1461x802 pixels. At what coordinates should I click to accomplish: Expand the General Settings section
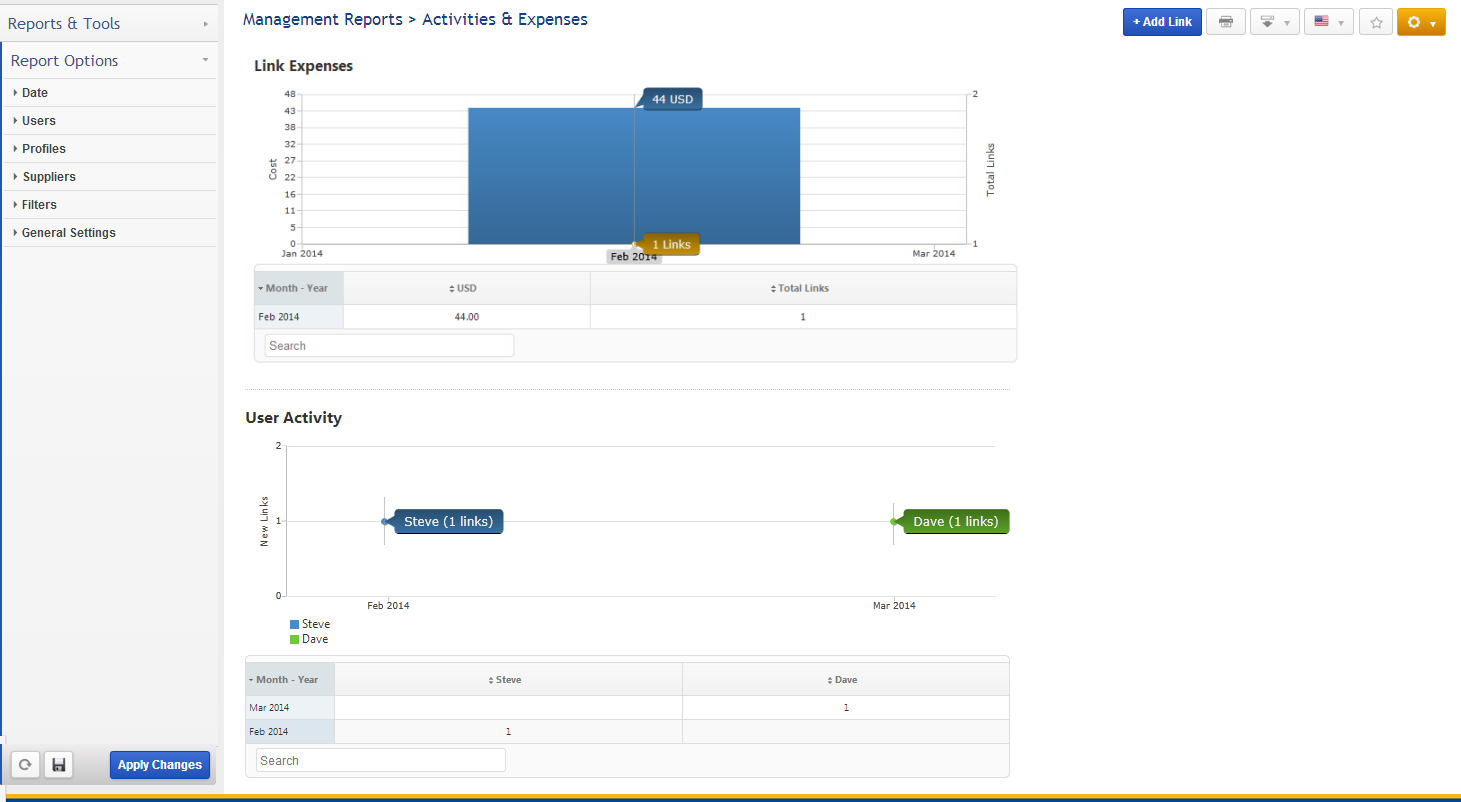(x=68, y=233)
